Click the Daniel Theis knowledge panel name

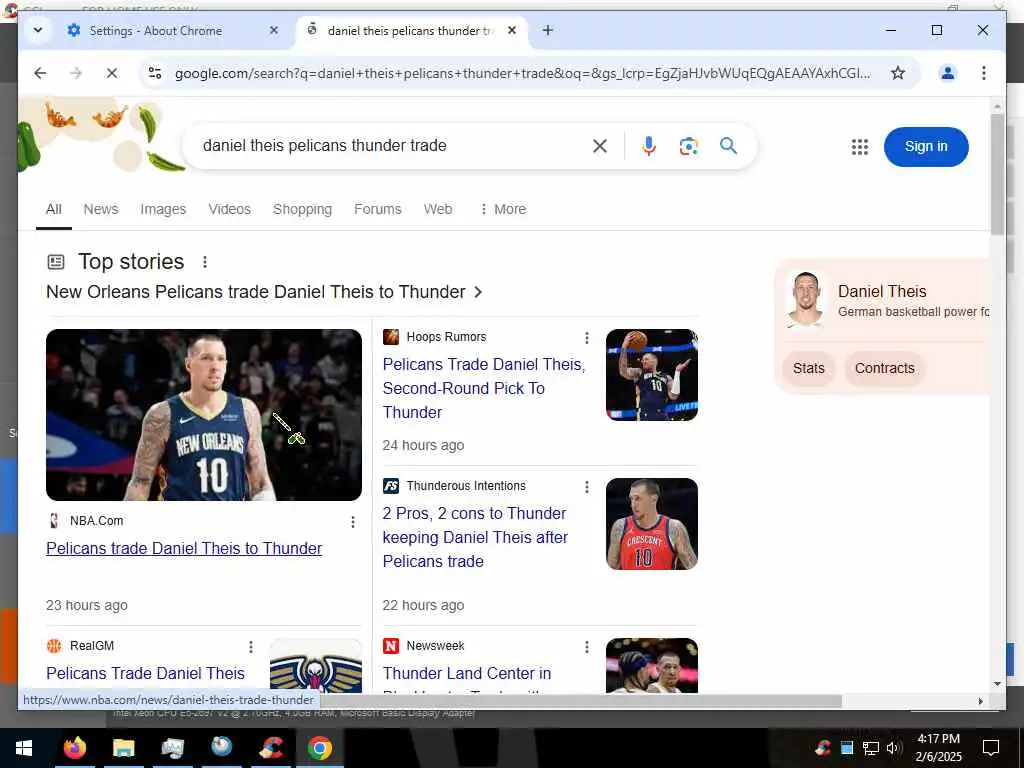click(x=882, y=291)
